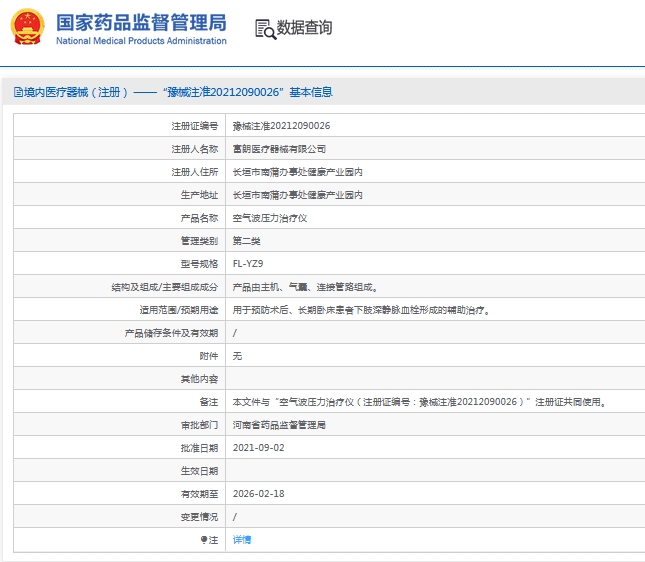The image size is (645, 562).
Task: Open the 详情 link
Action: pyautogui.click(x=241, y=539)
